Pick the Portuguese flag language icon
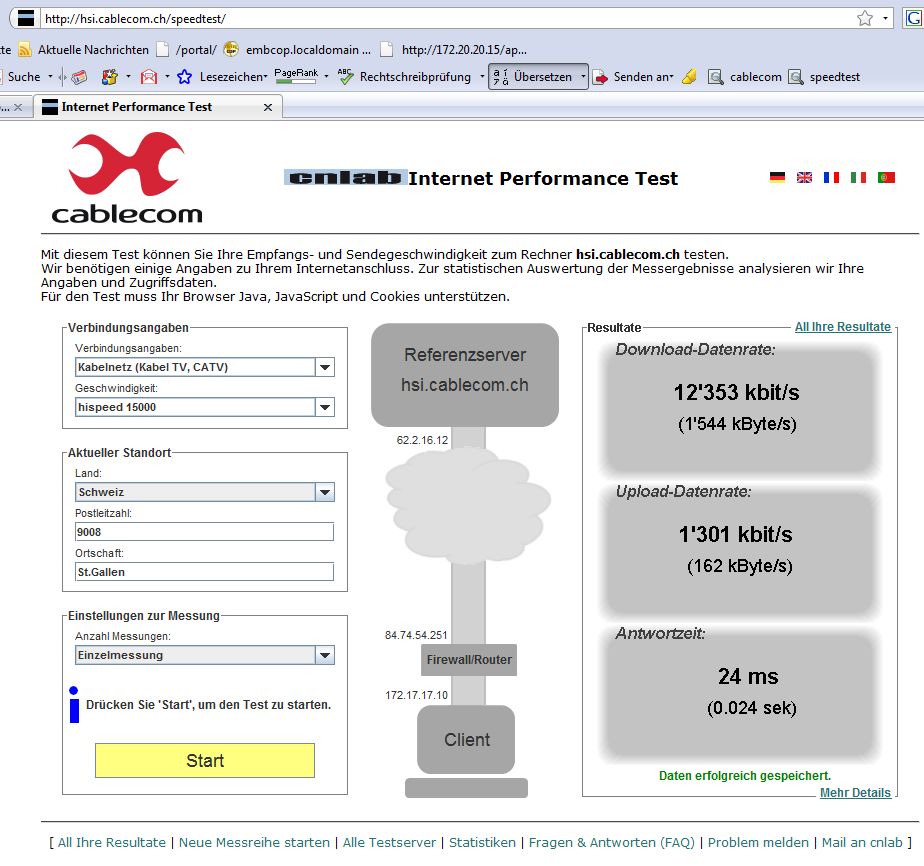Viewport: 924px width, 866px height. click(886, 177)
